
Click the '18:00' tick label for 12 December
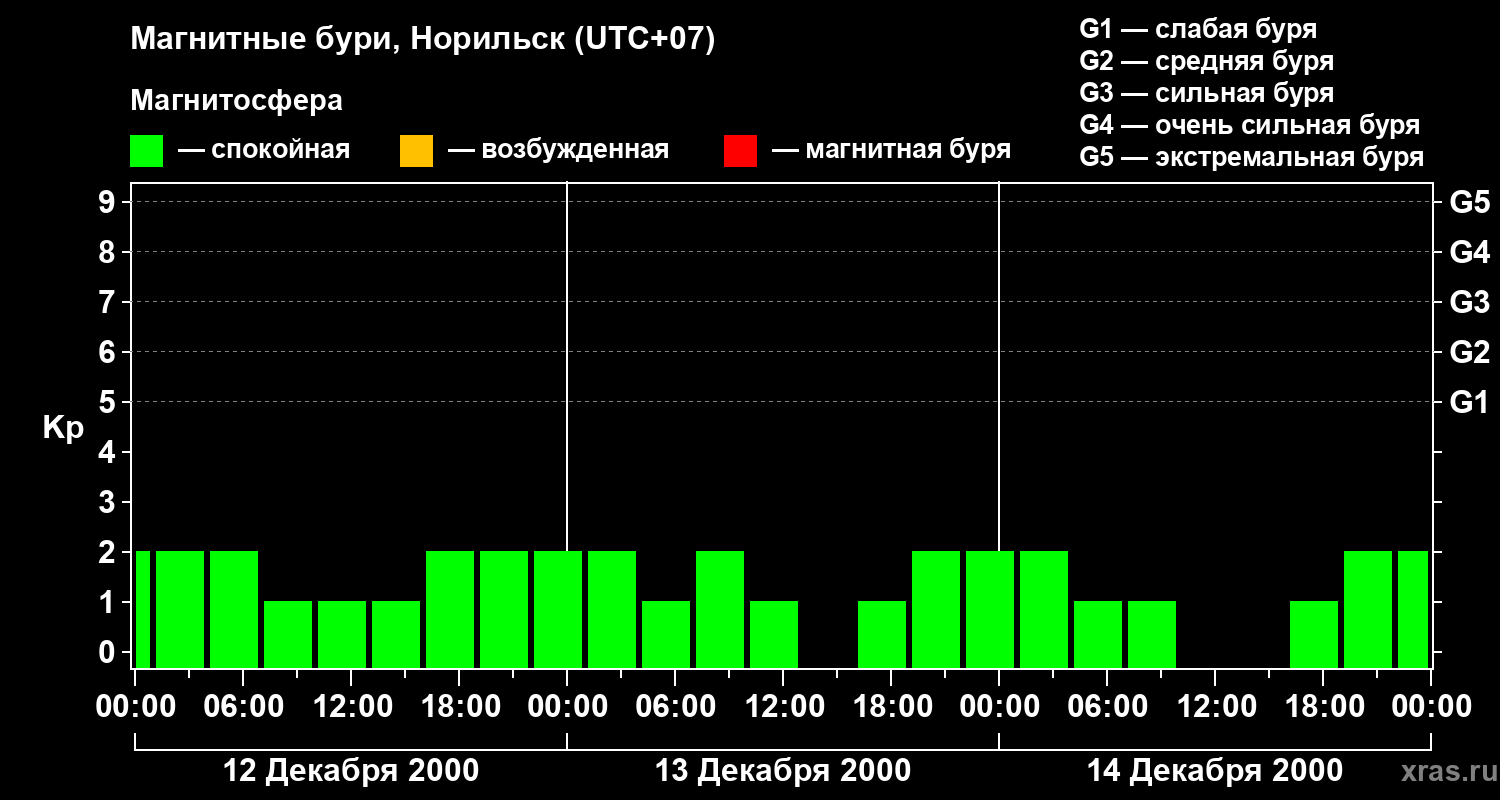point(459,706)
